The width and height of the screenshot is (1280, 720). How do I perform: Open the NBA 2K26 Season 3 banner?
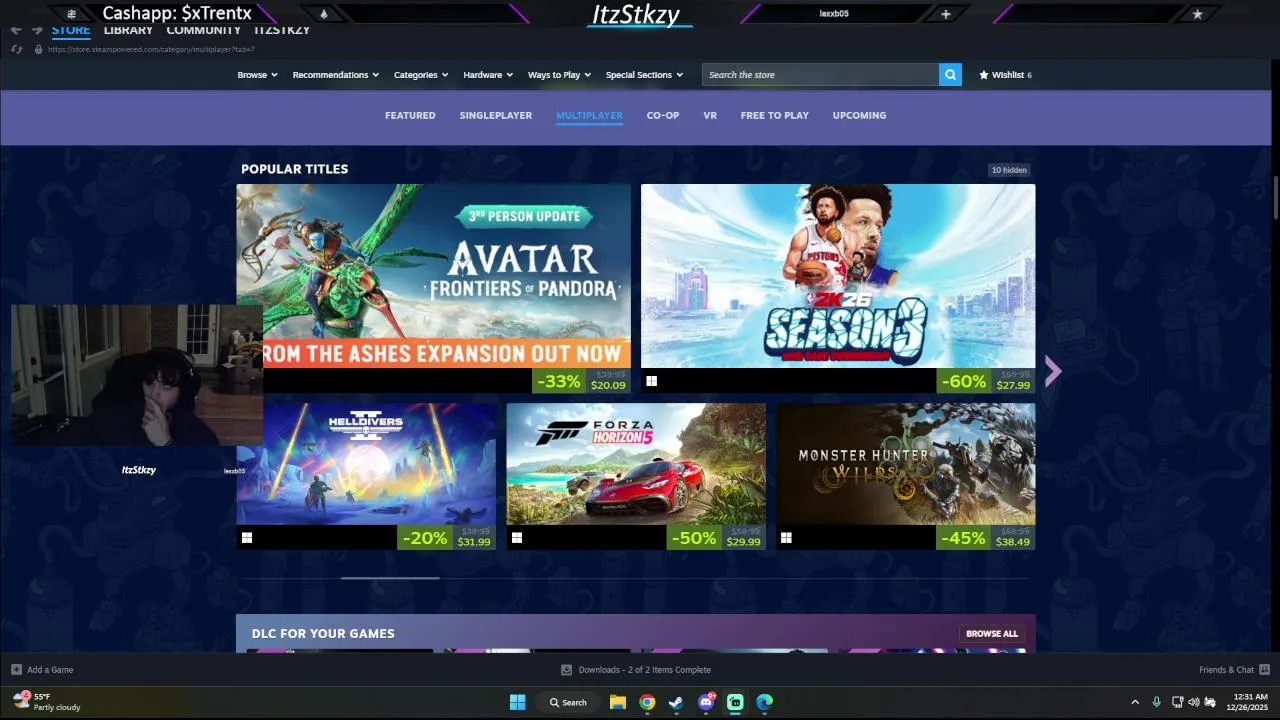[838, 276]
